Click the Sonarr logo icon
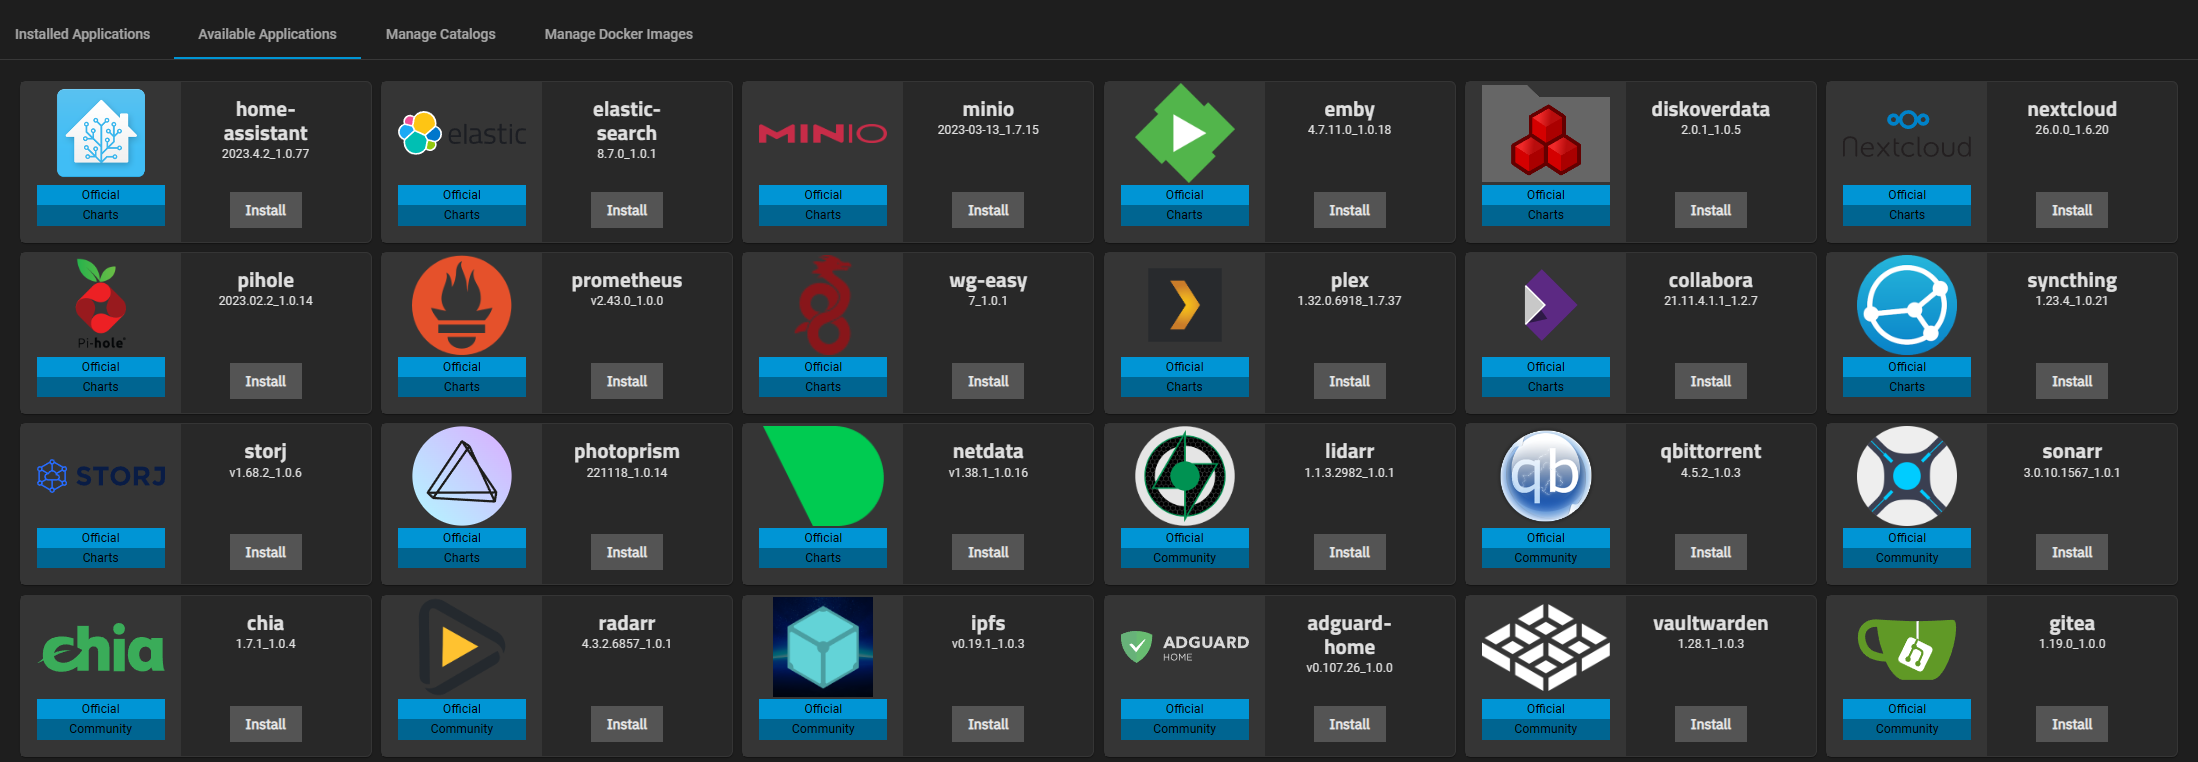Image resolution: width=2198 pixels, height=762 pixels. [x=1906, y=476]
